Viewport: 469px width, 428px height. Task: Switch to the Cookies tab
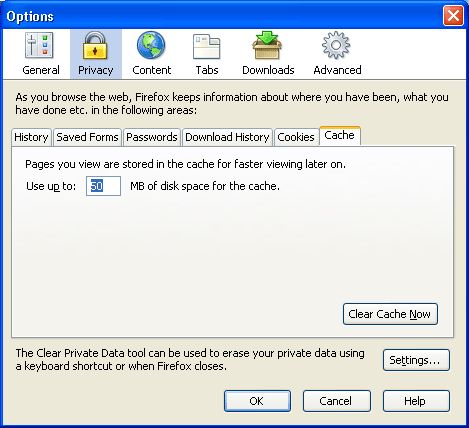[x=296, y=137]
